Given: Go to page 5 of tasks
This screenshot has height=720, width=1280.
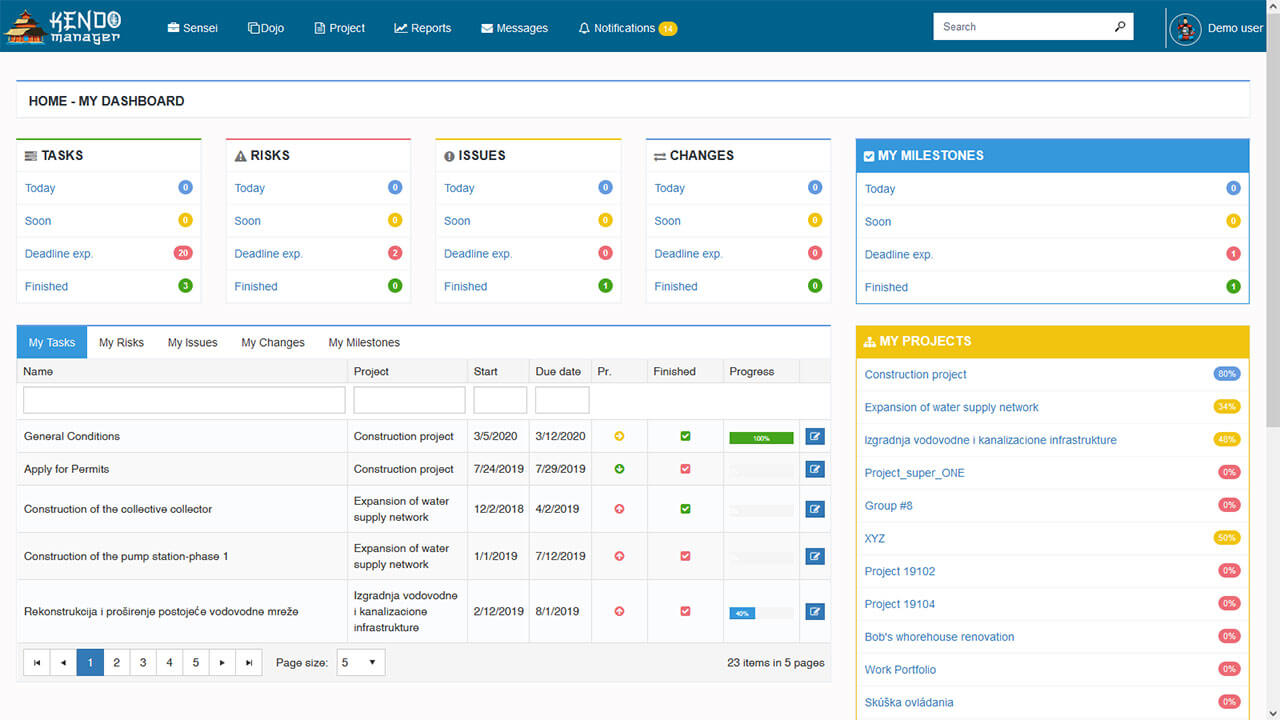Looking at the screenshot, I should 196,662.
